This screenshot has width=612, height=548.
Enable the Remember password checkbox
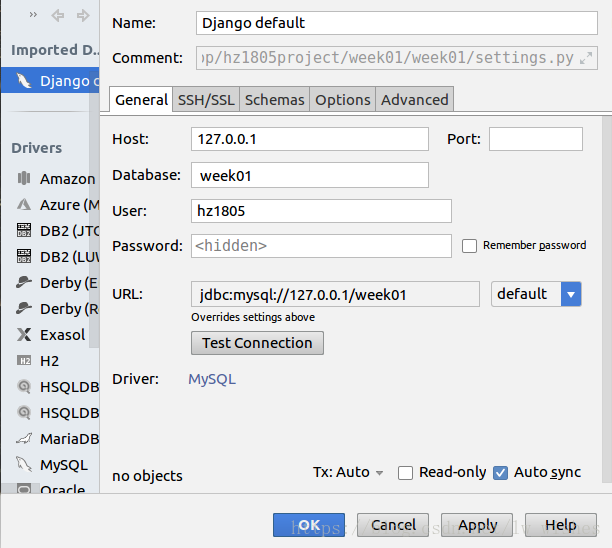click(469, 246)
